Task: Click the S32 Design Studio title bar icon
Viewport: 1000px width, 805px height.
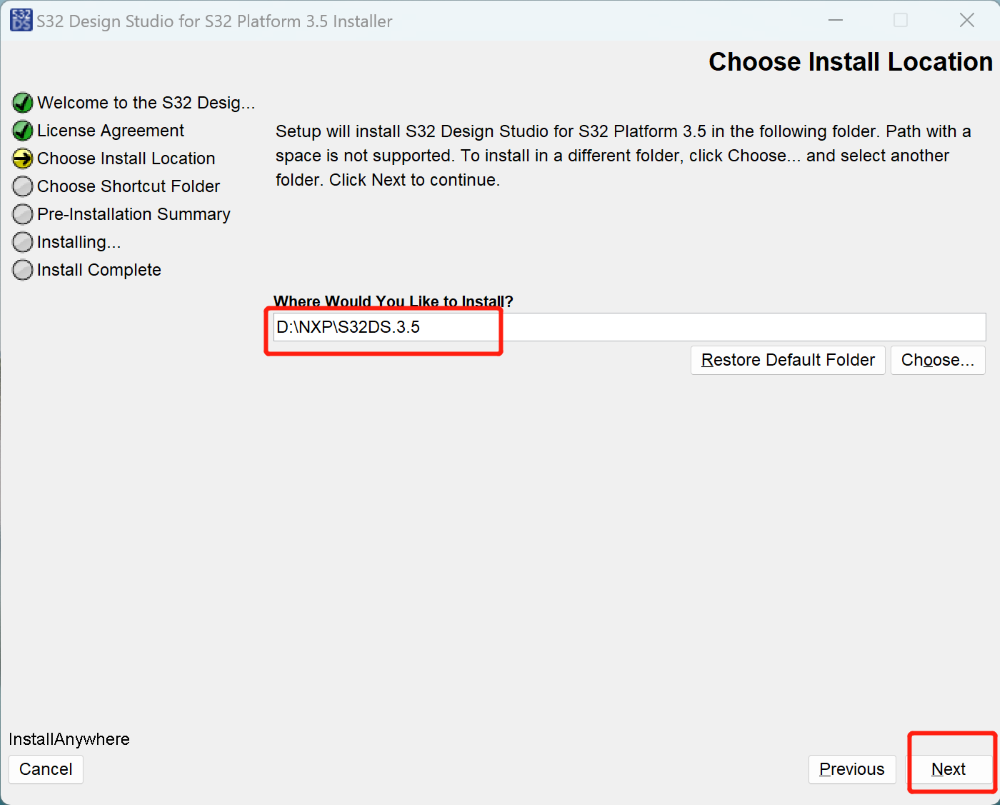Action: pos(21,20)
